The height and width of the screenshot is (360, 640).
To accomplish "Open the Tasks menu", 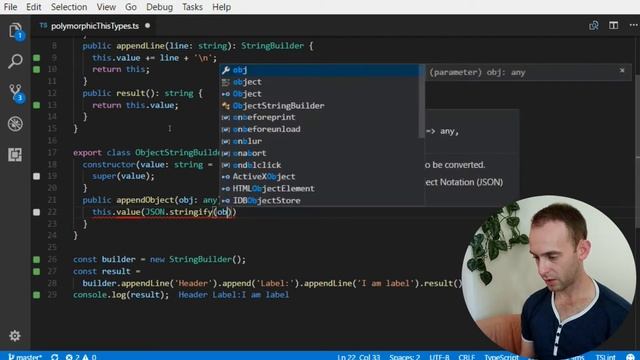I will [192, 7].
